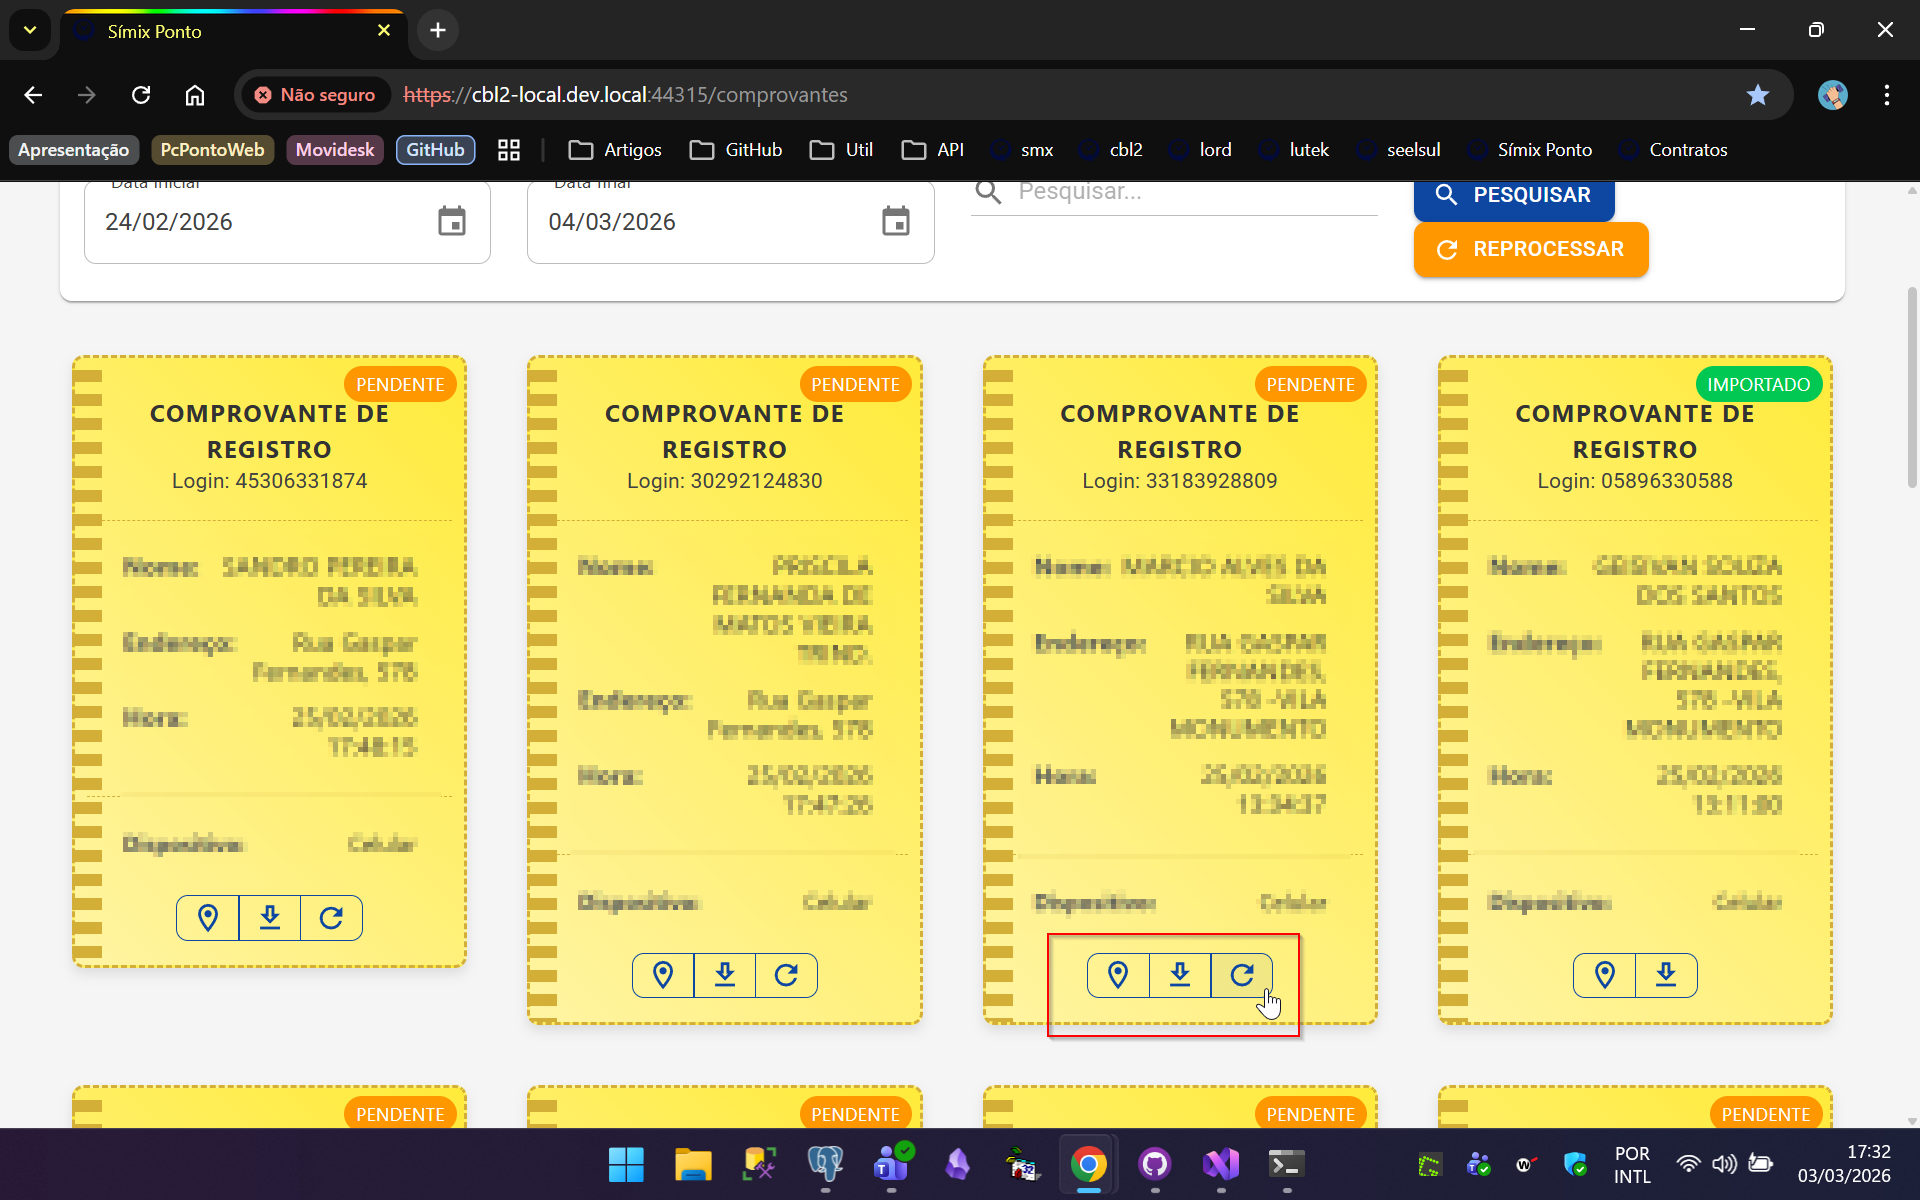Screen dimensions: 1920x1200
Task: Open location for login 45306331874 card
Action: (208, 918)
